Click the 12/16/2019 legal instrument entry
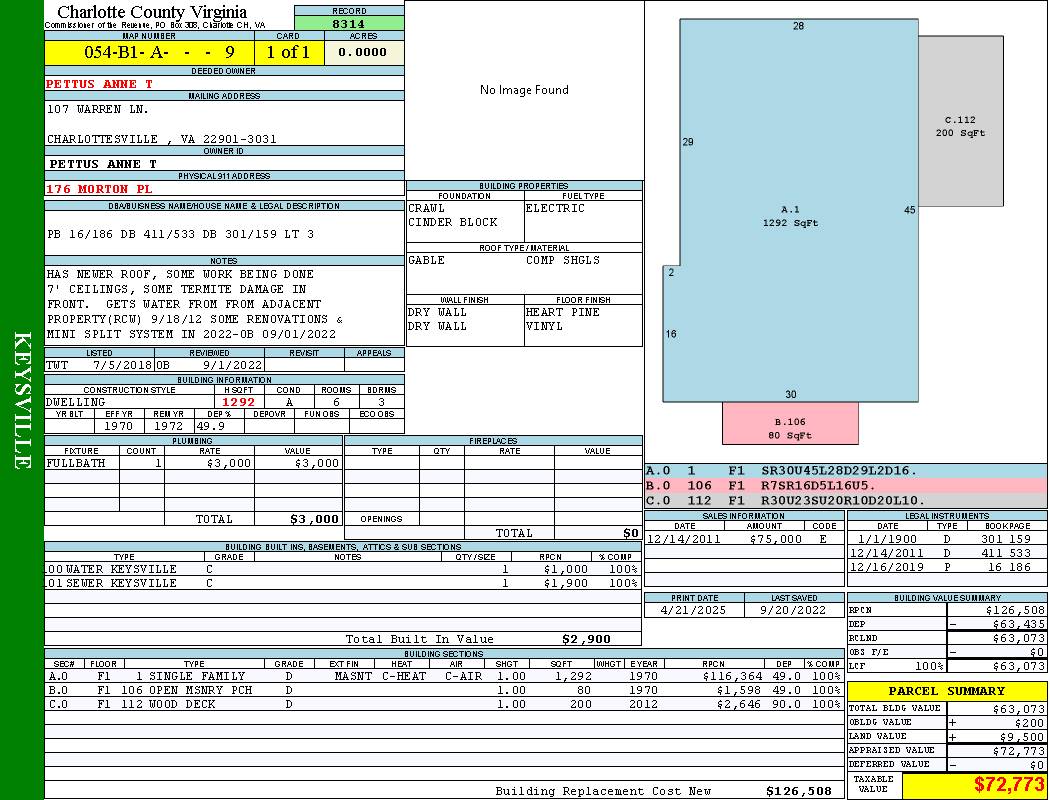 tap(945, 567)
